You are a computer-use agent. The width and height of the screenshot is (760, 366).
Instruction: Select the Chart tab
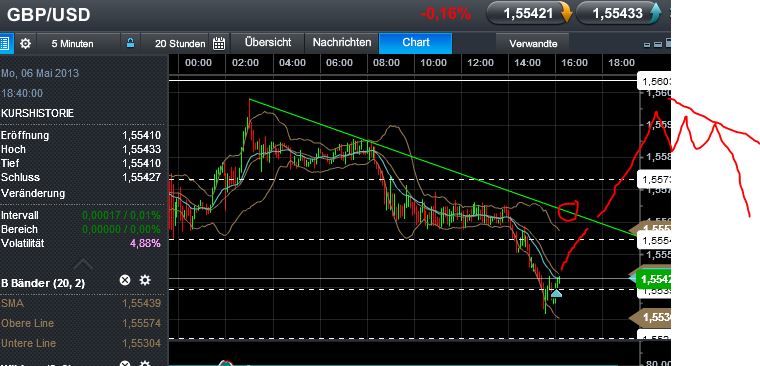point(416,43)
